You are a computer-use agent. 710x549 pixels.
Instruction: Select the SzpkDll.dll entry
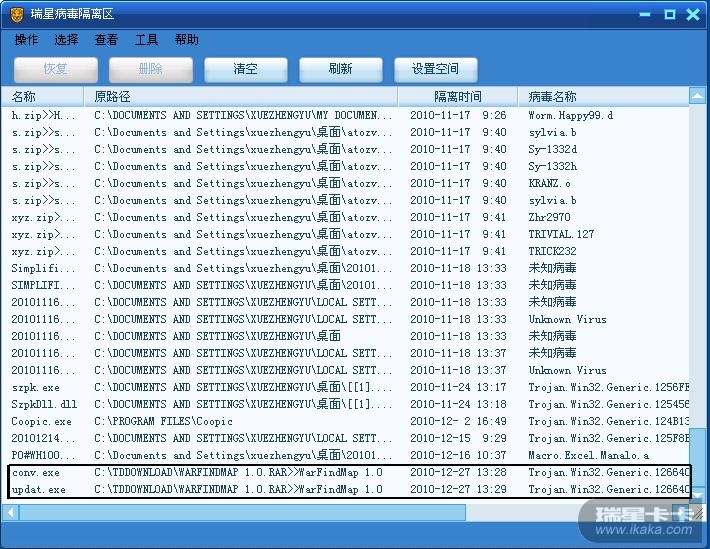click(x=346, y=405)
